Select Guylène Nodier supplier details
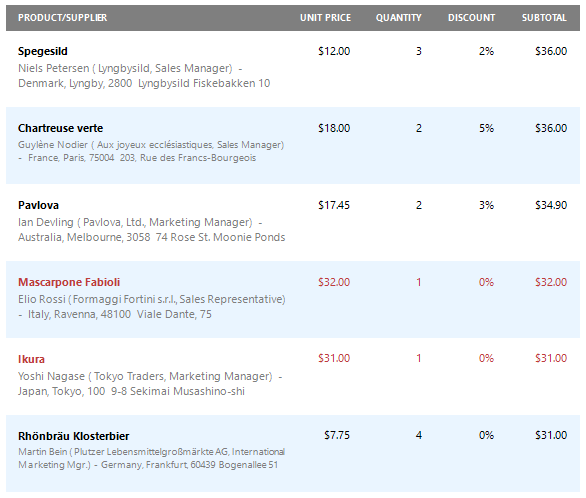Screen dimensions: 586x498 [151, 151]
